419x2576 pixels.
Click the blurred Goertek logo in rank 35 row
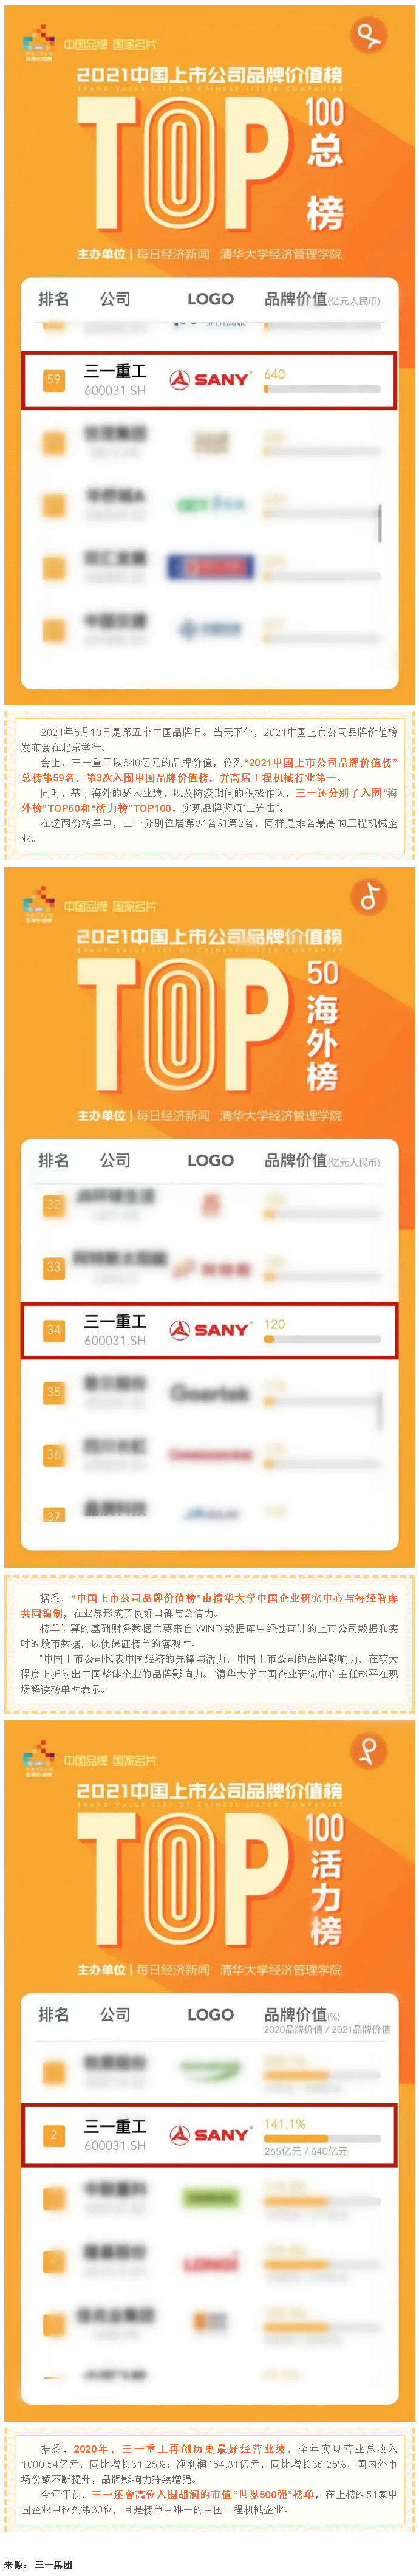coord(209,1392)
